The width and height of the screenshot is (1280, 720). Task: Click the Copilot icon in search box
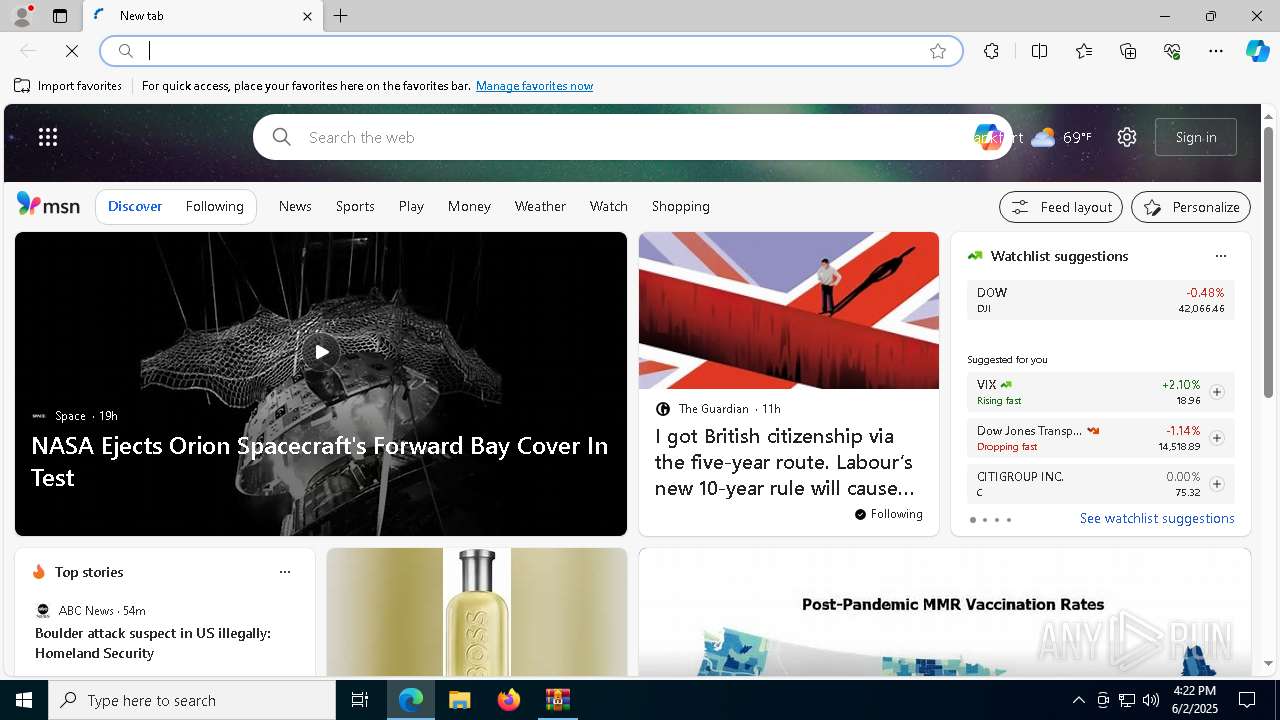point(988,137)
